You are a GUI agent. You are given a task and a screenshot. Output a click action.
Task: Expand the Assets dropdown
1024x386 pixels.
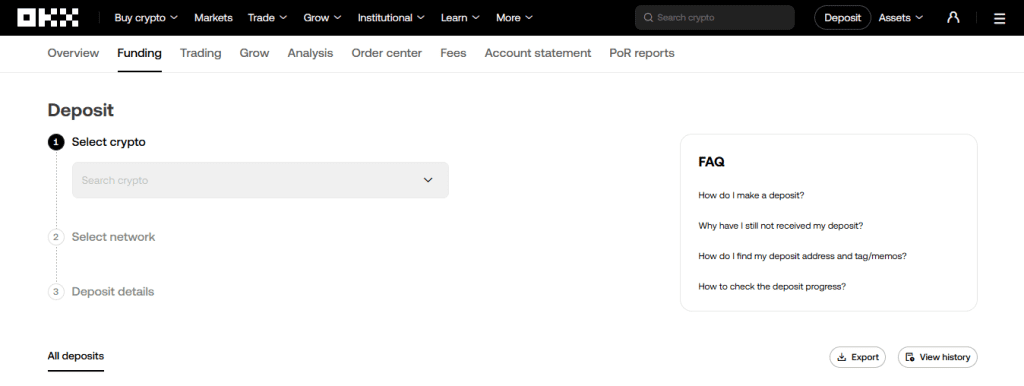click(901, 18)
